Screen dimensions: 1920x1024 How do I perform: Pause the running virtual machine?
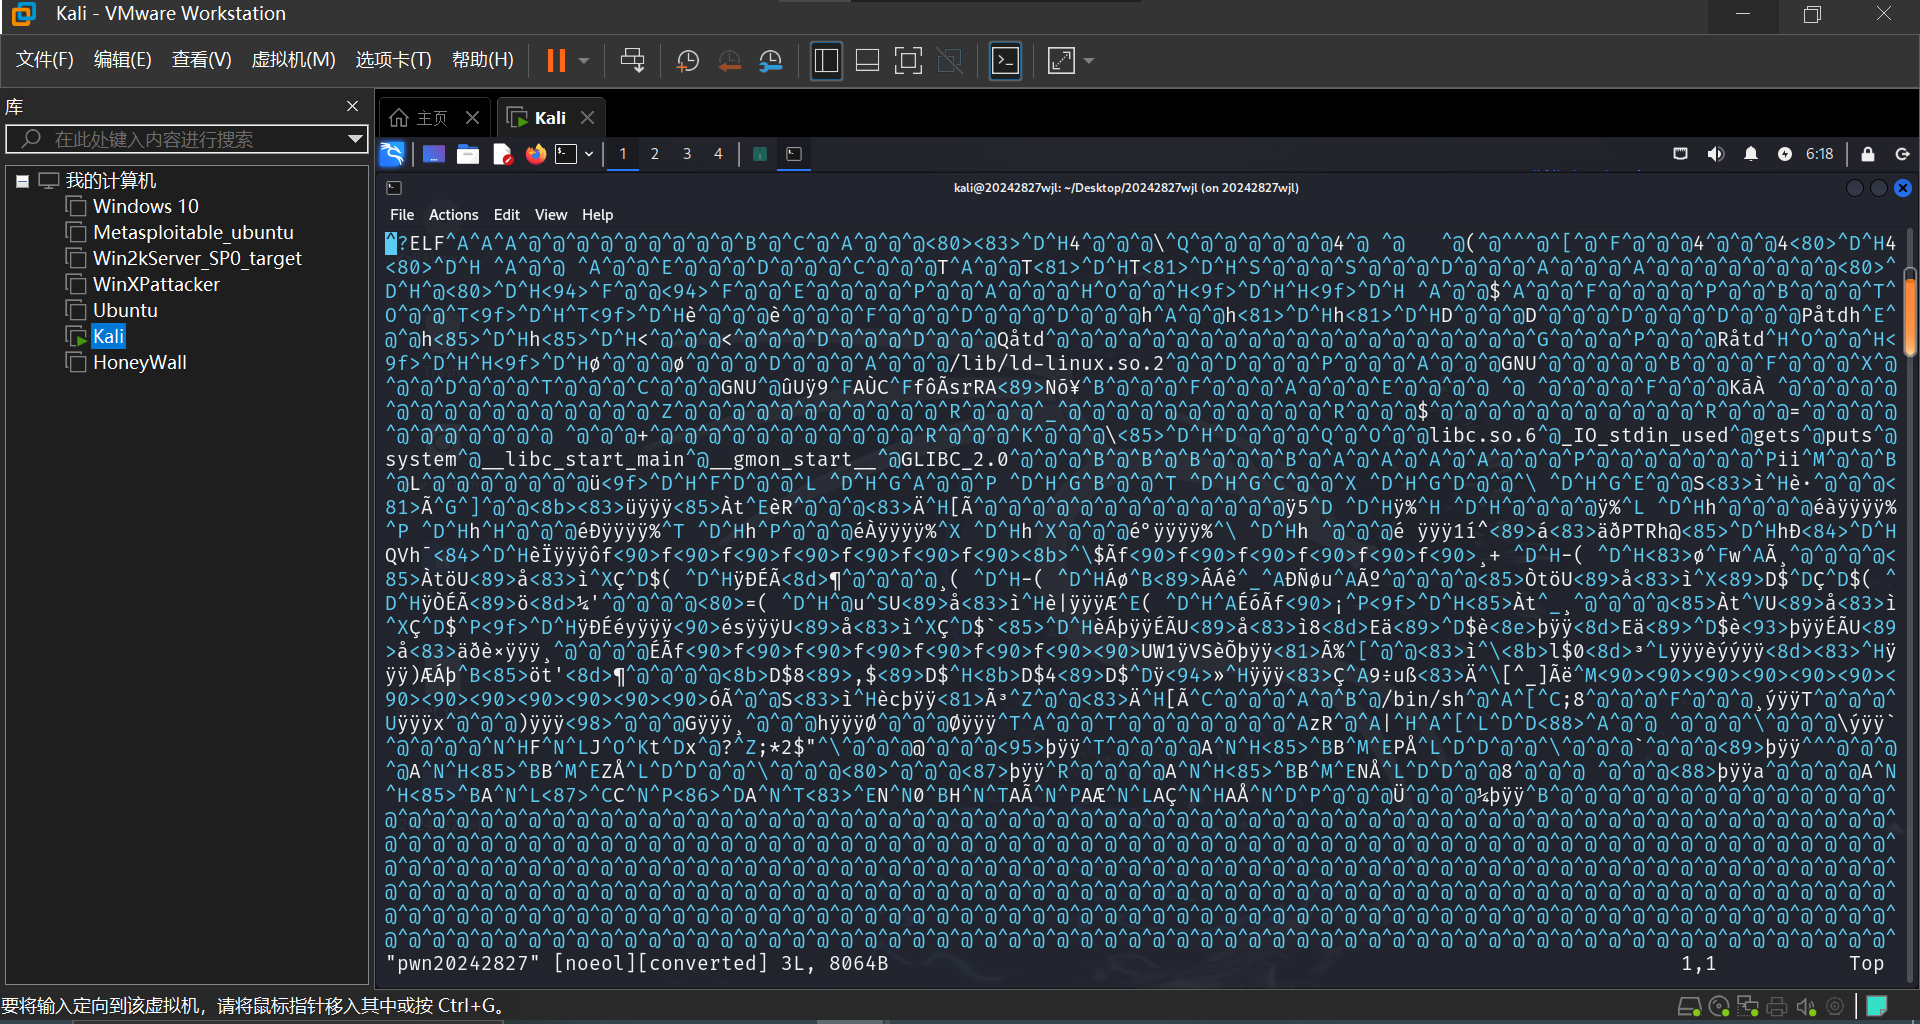pyautogui.click(x=556, y=61)
